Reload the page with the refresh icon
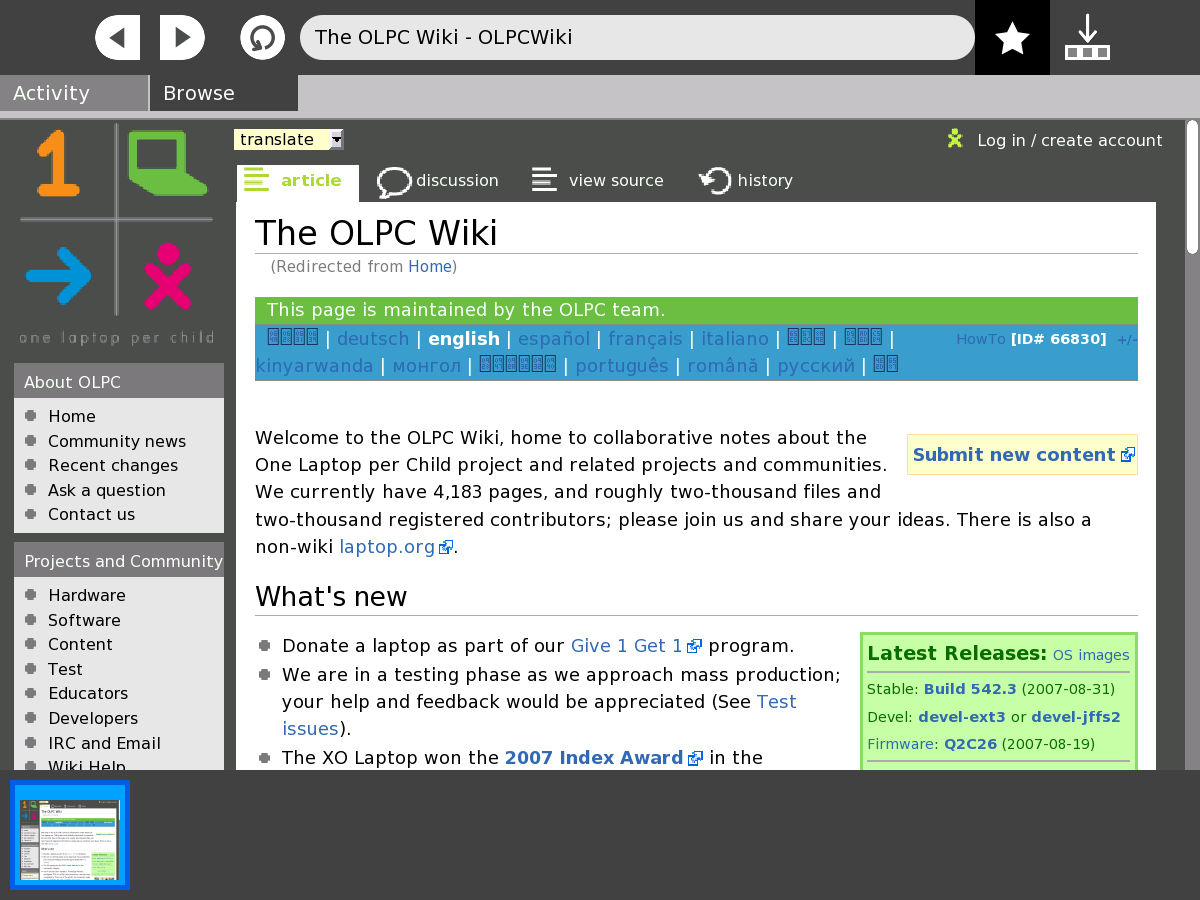Image resolution: width=1200 pixels, height=900 pixels. (x=262, y=38)
